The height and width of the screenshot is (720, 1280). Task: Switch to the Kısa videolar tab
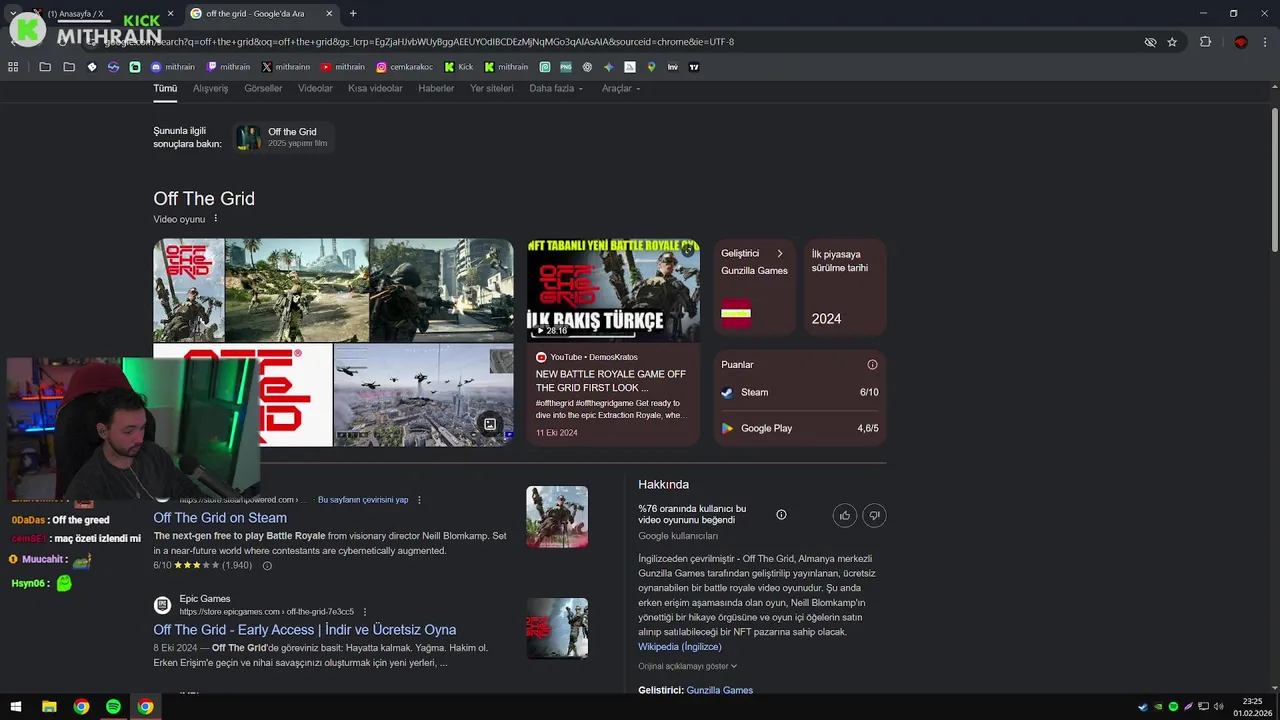coord(375,88)
